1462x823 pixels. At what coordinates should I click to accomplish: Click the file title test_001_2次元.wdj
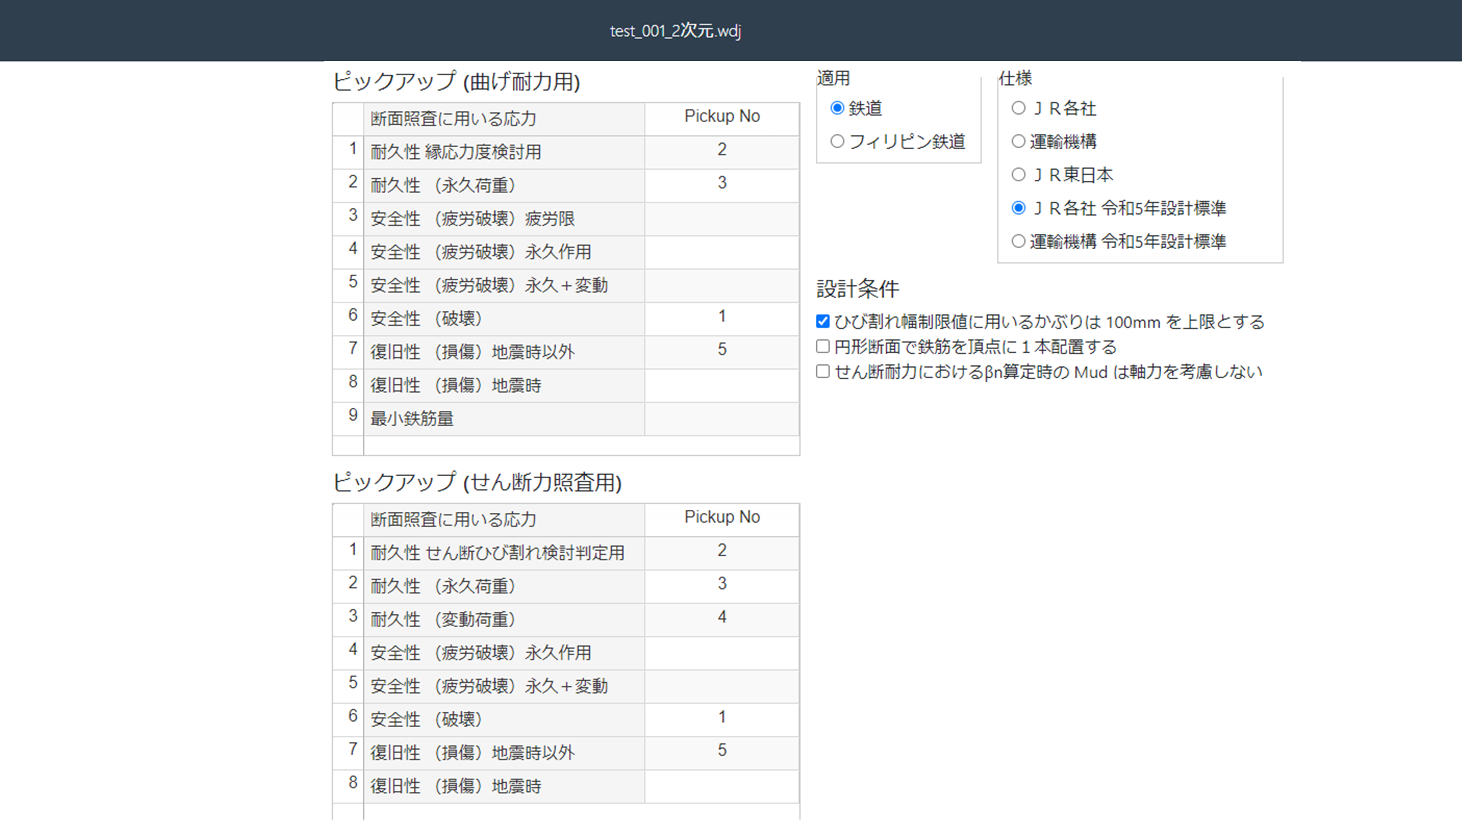click(676, 31)
